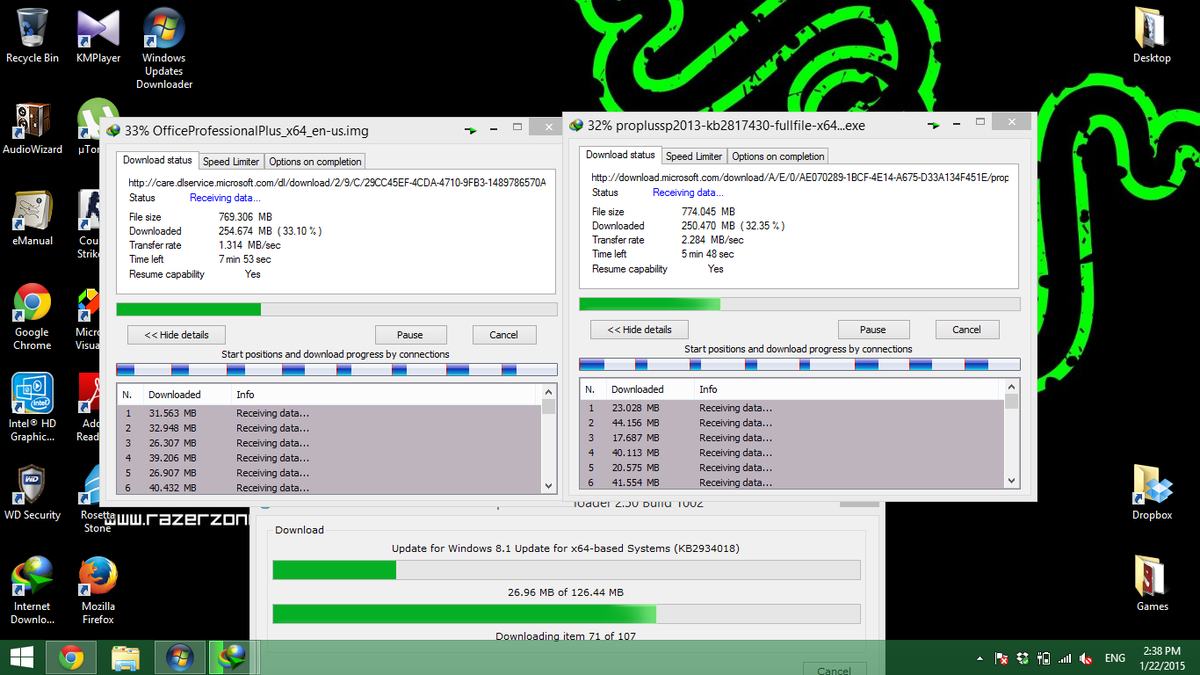Cancel the OfficeProfessionalPlus download
Image resolution: width=1200 pixels, height=675 pixels.
pyautogui.click(x=503, y=335)
